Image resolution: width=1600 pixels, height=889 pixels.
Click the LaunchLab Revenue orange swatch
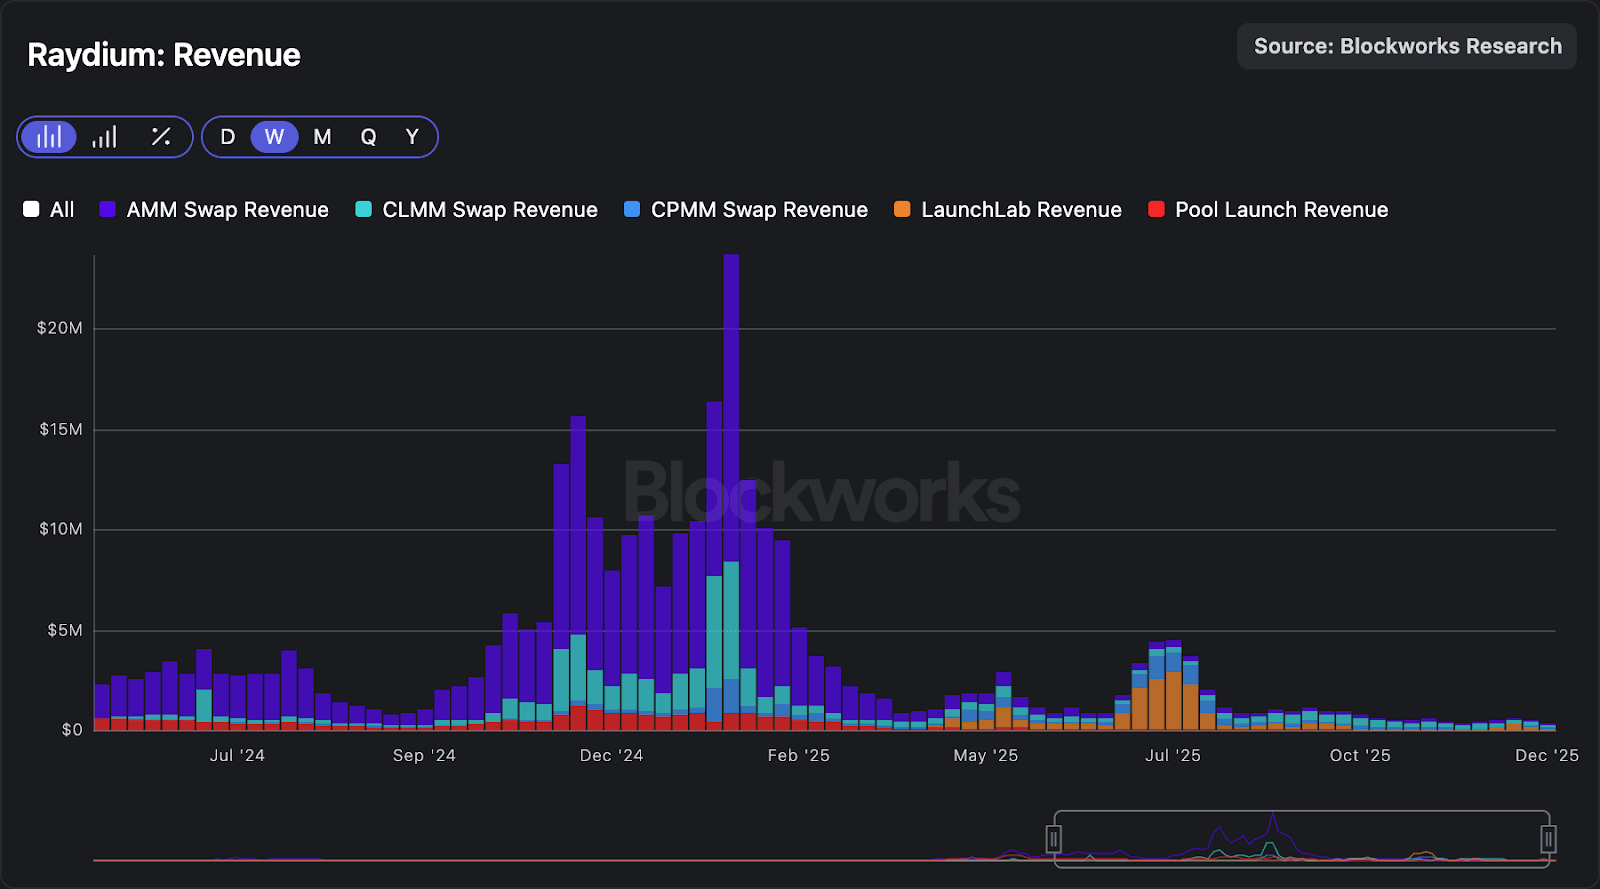[x=902, y=210]
